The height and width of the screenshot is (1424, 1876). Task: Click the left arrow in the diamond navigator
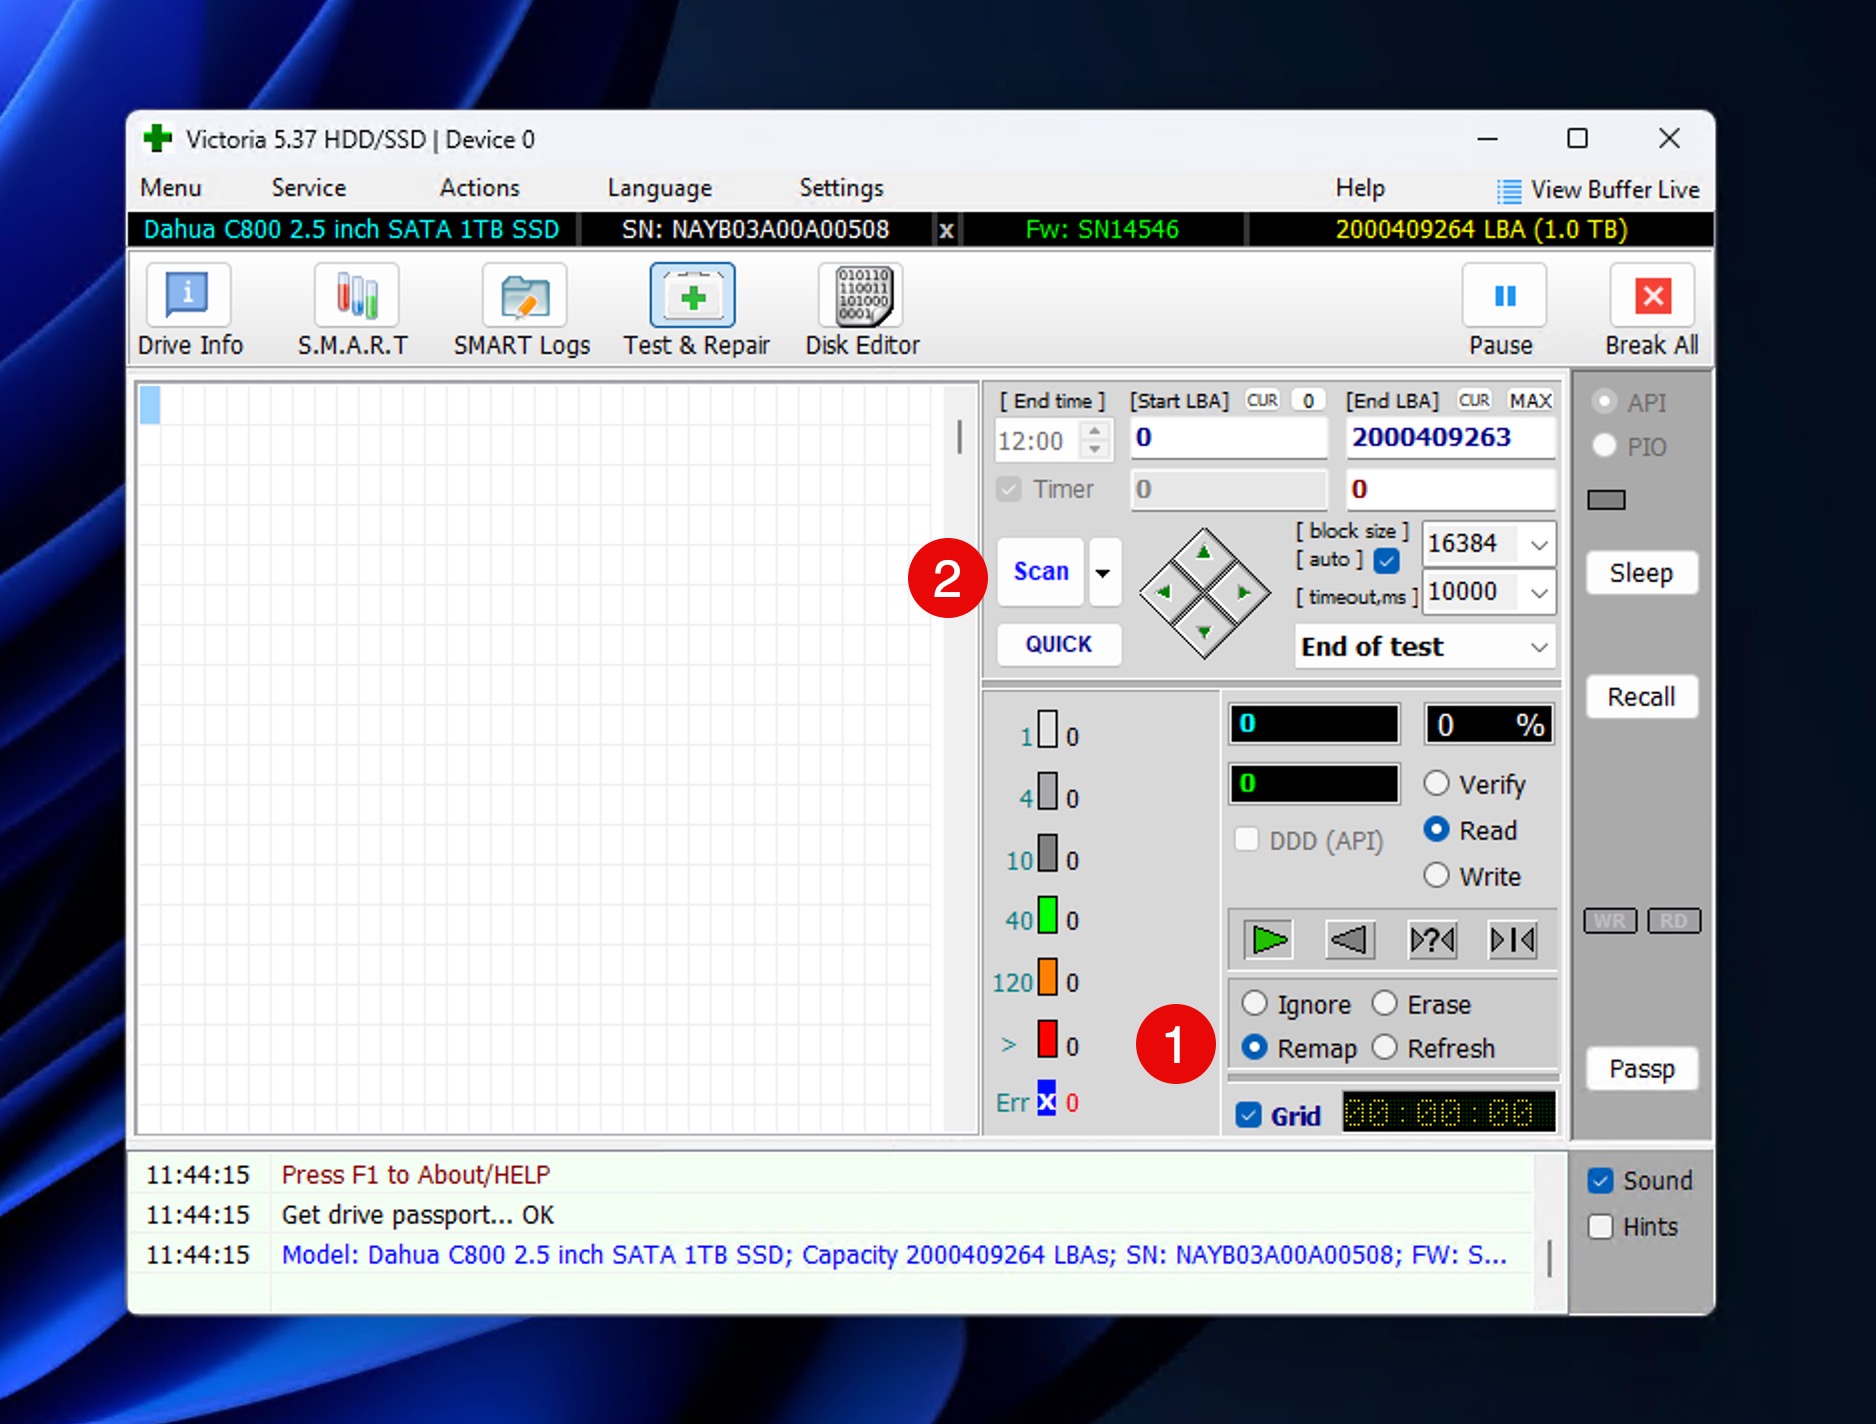click(1163, 592)
